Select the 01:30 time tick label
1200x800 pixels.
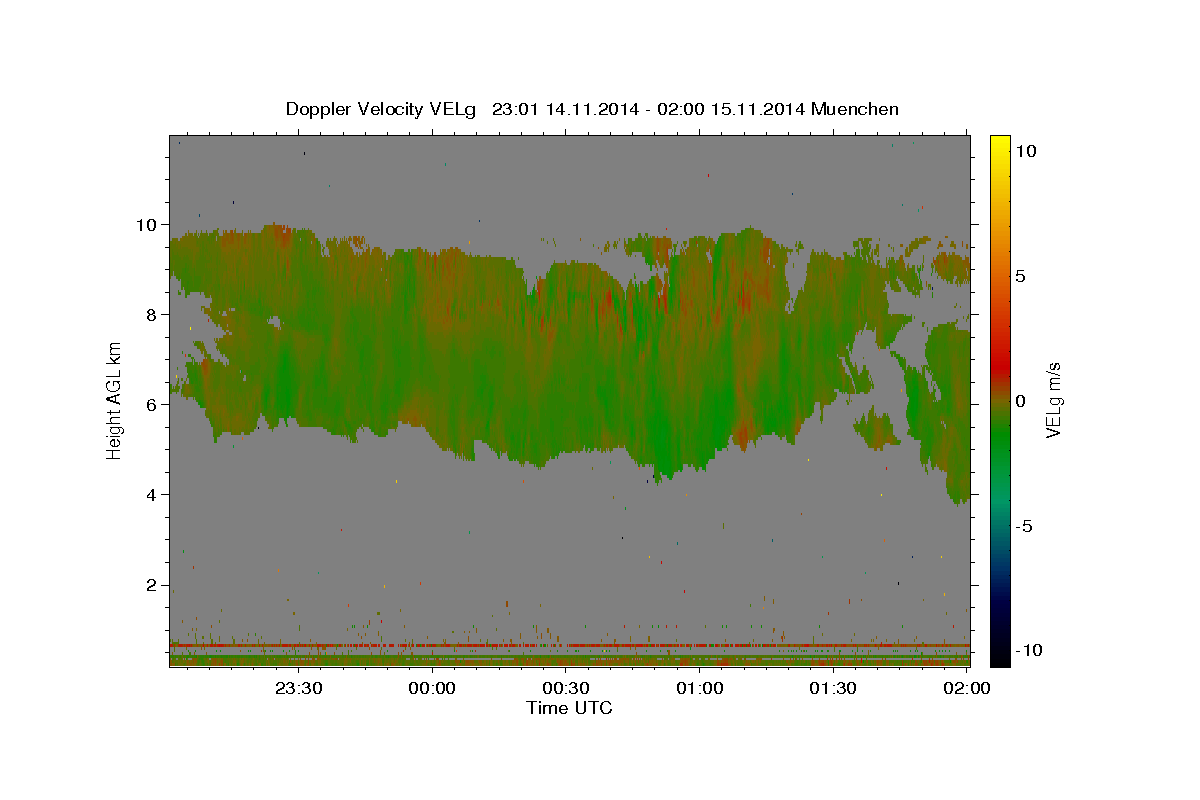tap(832, 688)
